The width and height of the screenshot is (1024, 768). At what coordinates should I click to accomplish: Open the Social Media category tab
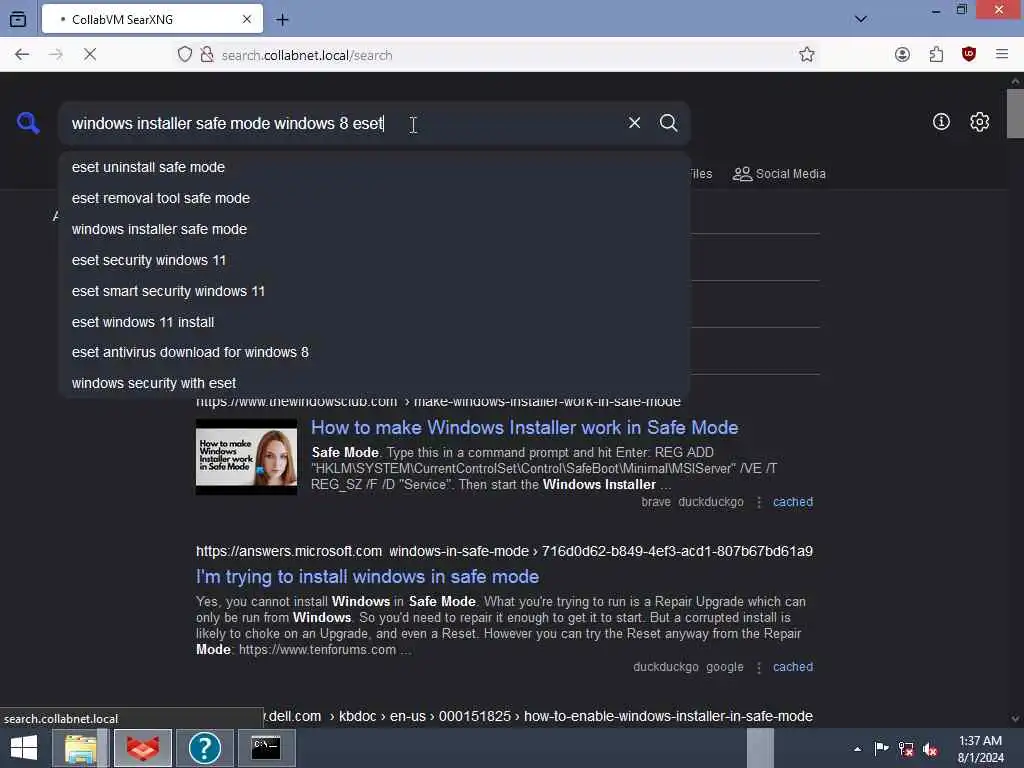coord(779,174)
